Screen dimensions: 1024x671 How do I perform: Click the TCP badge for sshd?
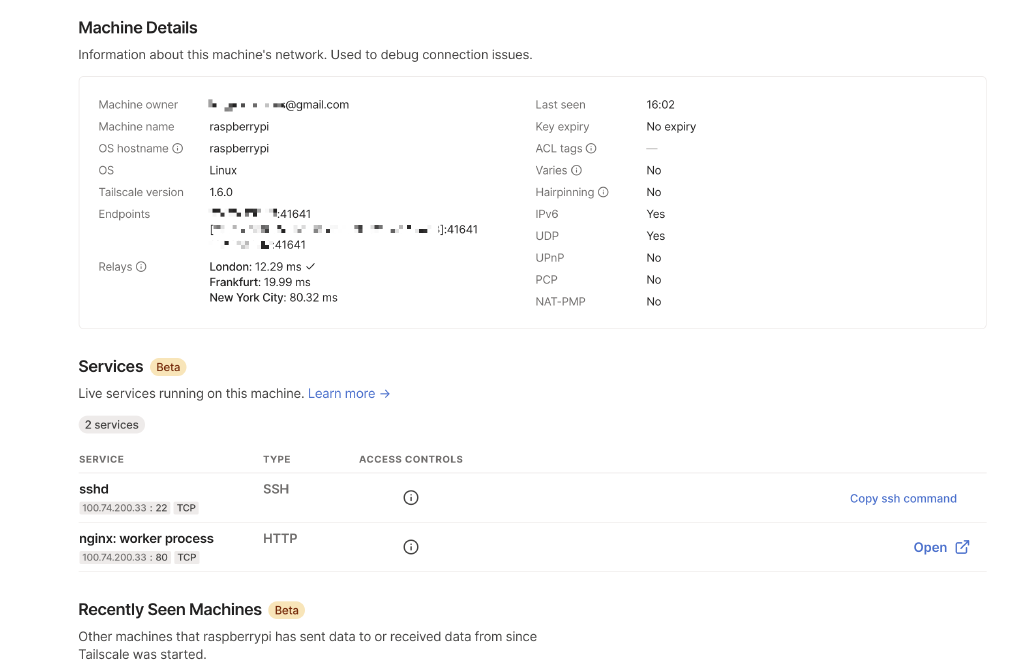tap(186, 507)
